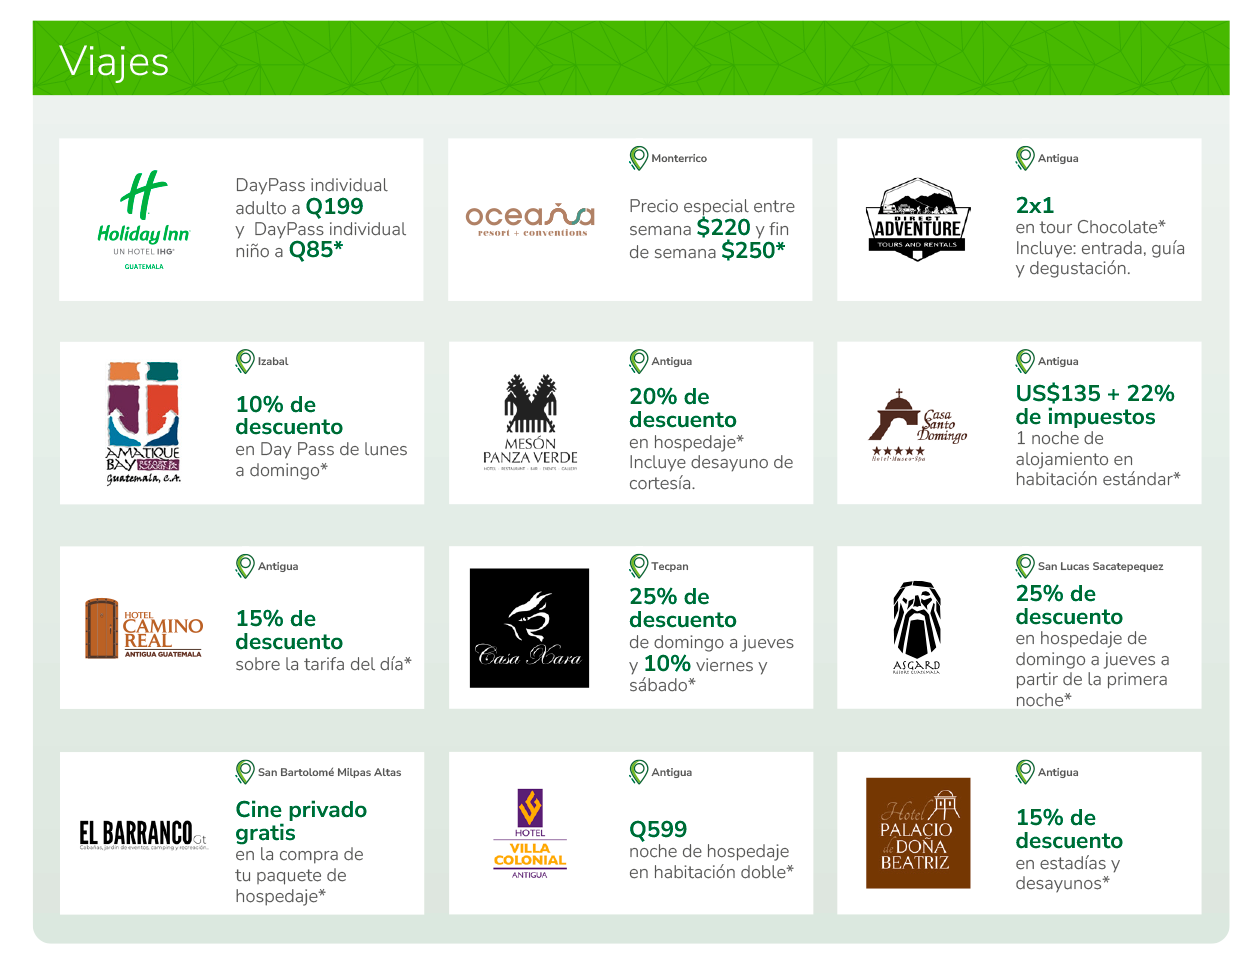Image resolution: width=1250 pixels, height=960 pixels.
Task: Click the "$250*" weekend price for Oceana
Action: point(754,251)
